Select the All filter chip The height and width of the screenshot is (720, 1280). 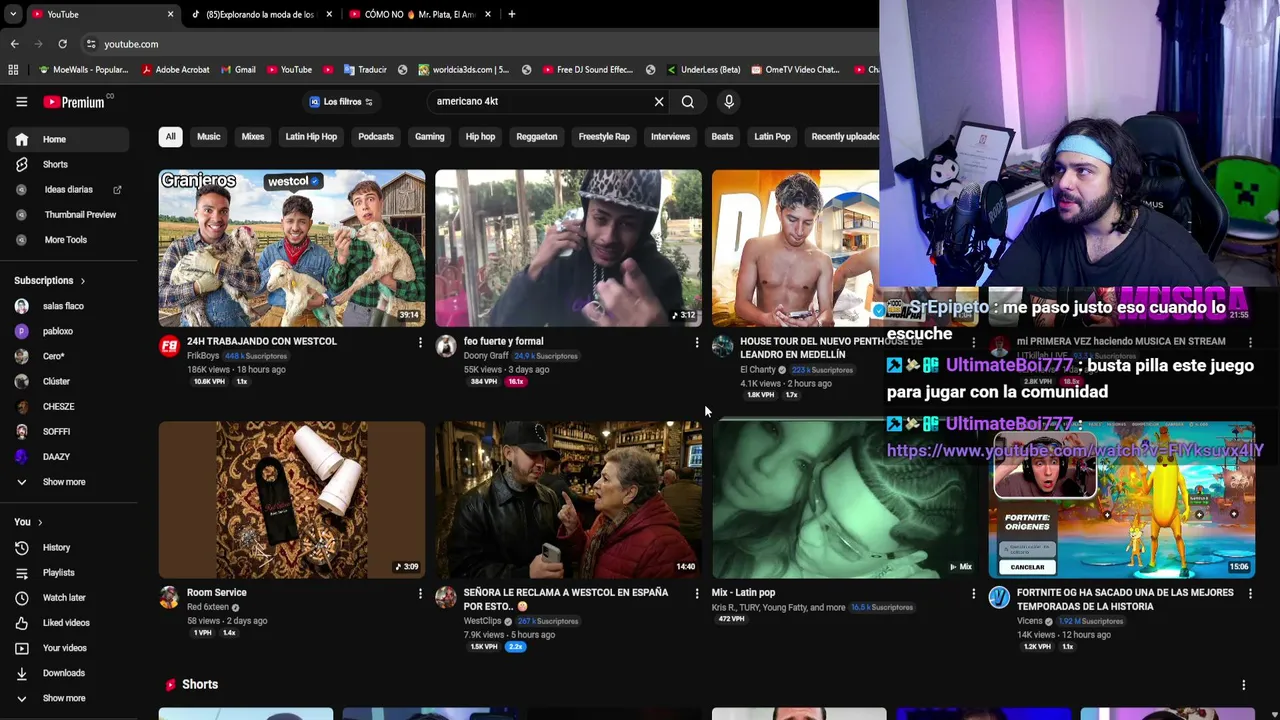(x=170, y=136)
